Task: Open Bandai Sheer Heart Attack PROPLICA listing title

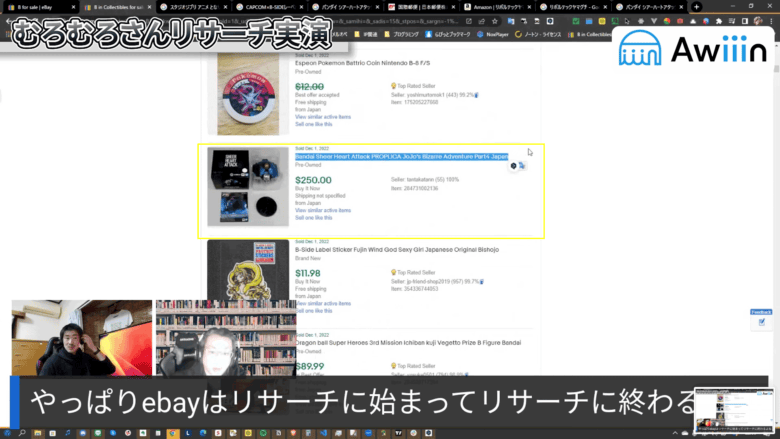Action: pos(401,157)
